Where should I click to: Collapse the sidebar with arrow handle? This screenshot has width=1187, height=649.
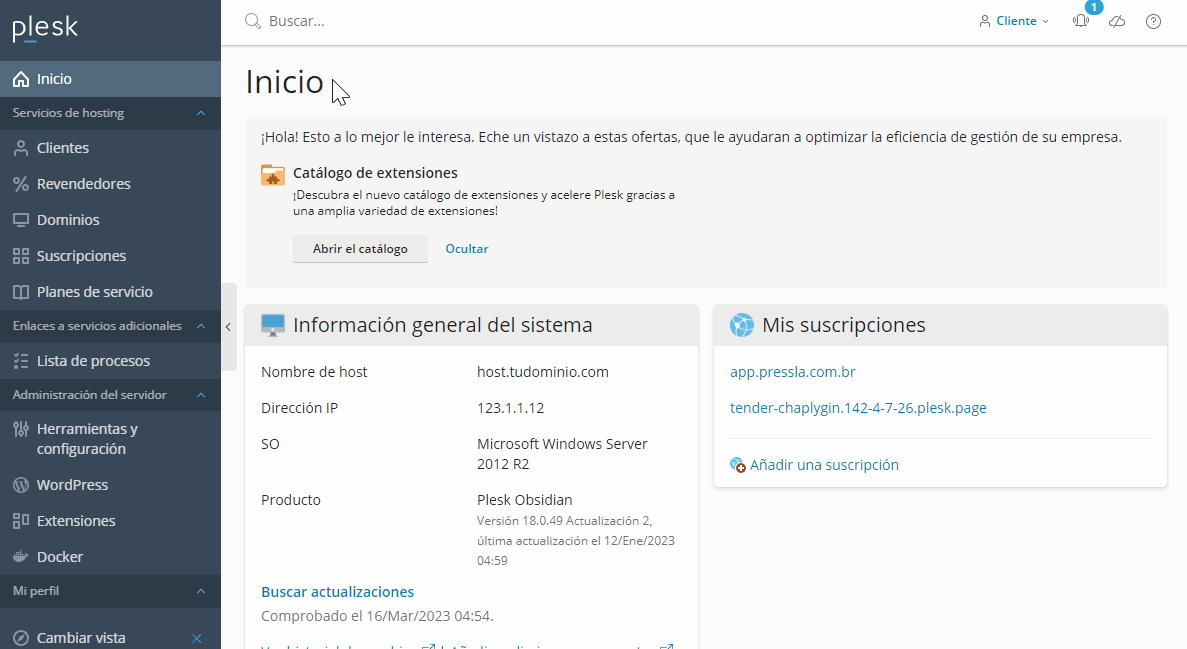(x=229, y=327)
